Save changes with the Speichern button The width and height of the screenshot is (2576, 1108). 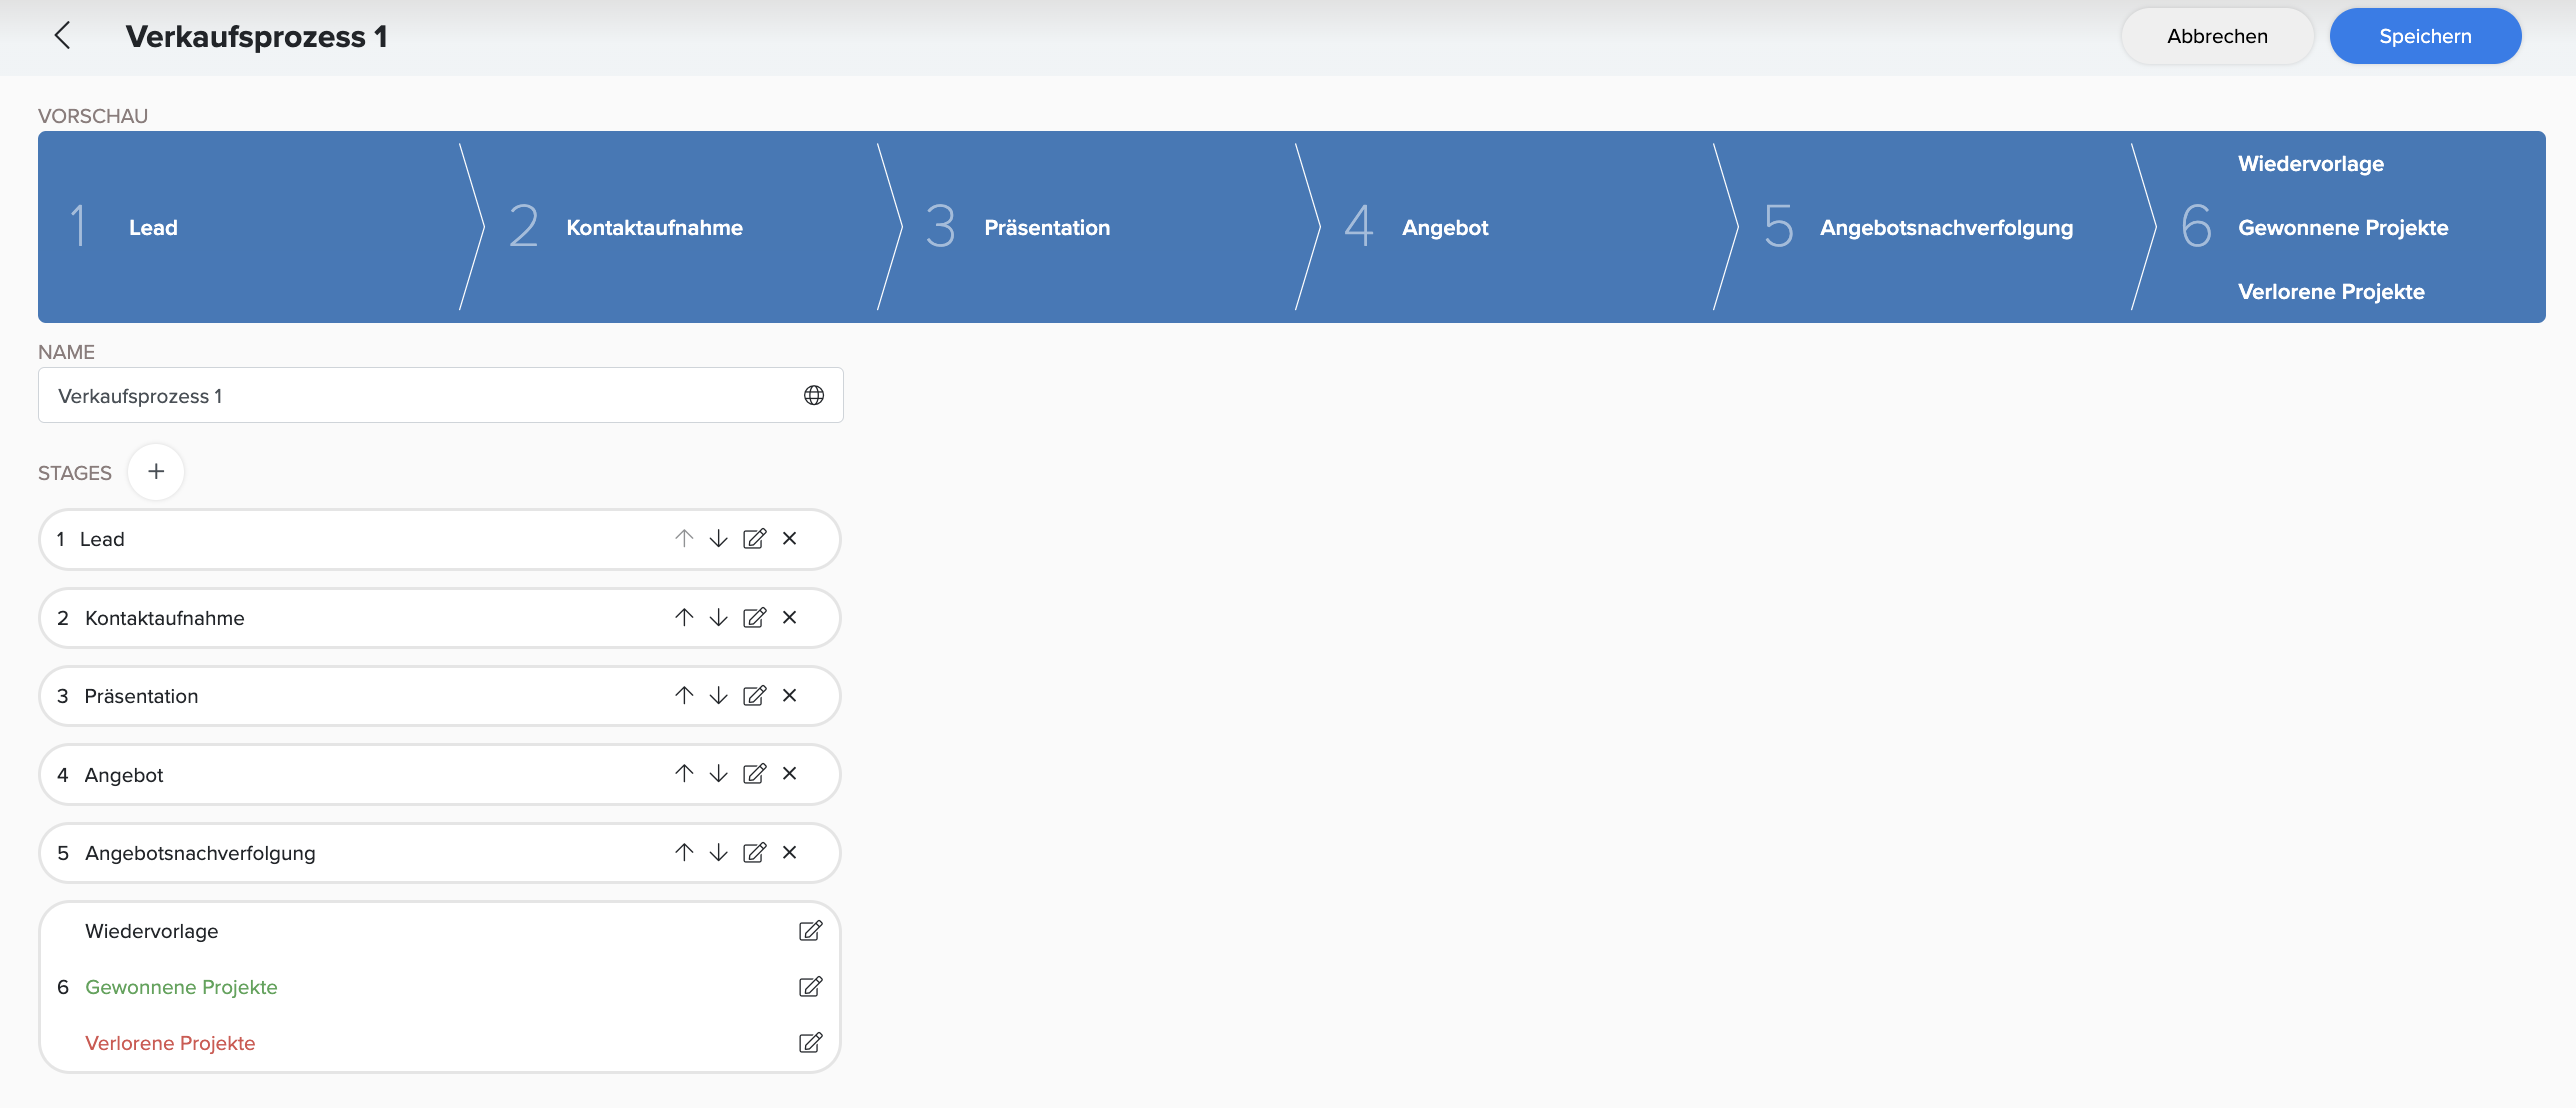point(2425,36)
